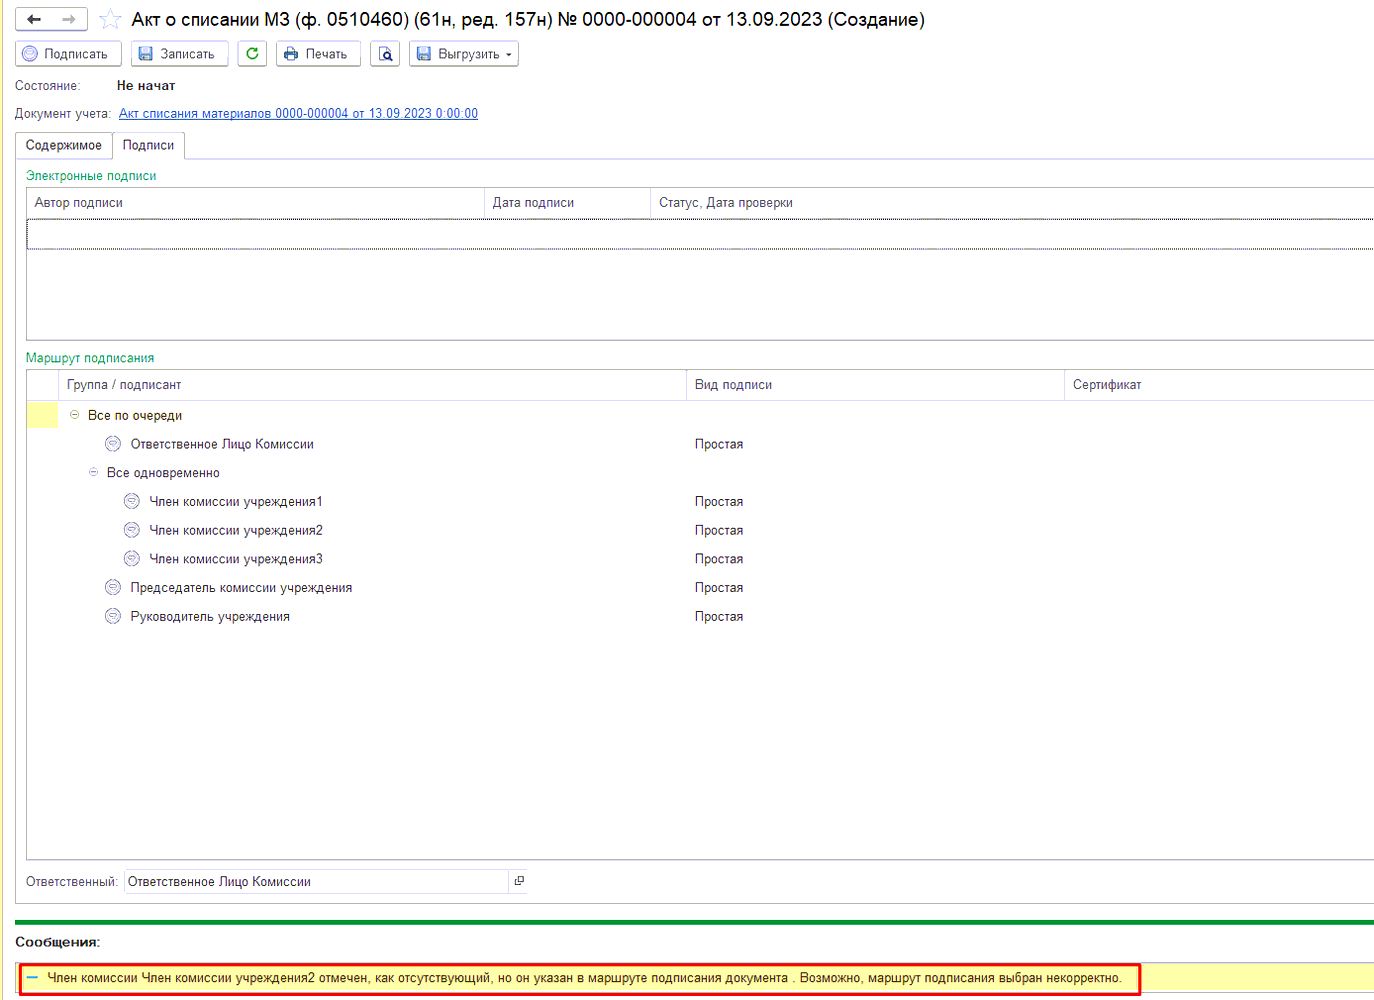The width and height of the screenshot is (1374, 1000).
Task: Click dash icon before the warning message
Action: (x=32, y=978)
